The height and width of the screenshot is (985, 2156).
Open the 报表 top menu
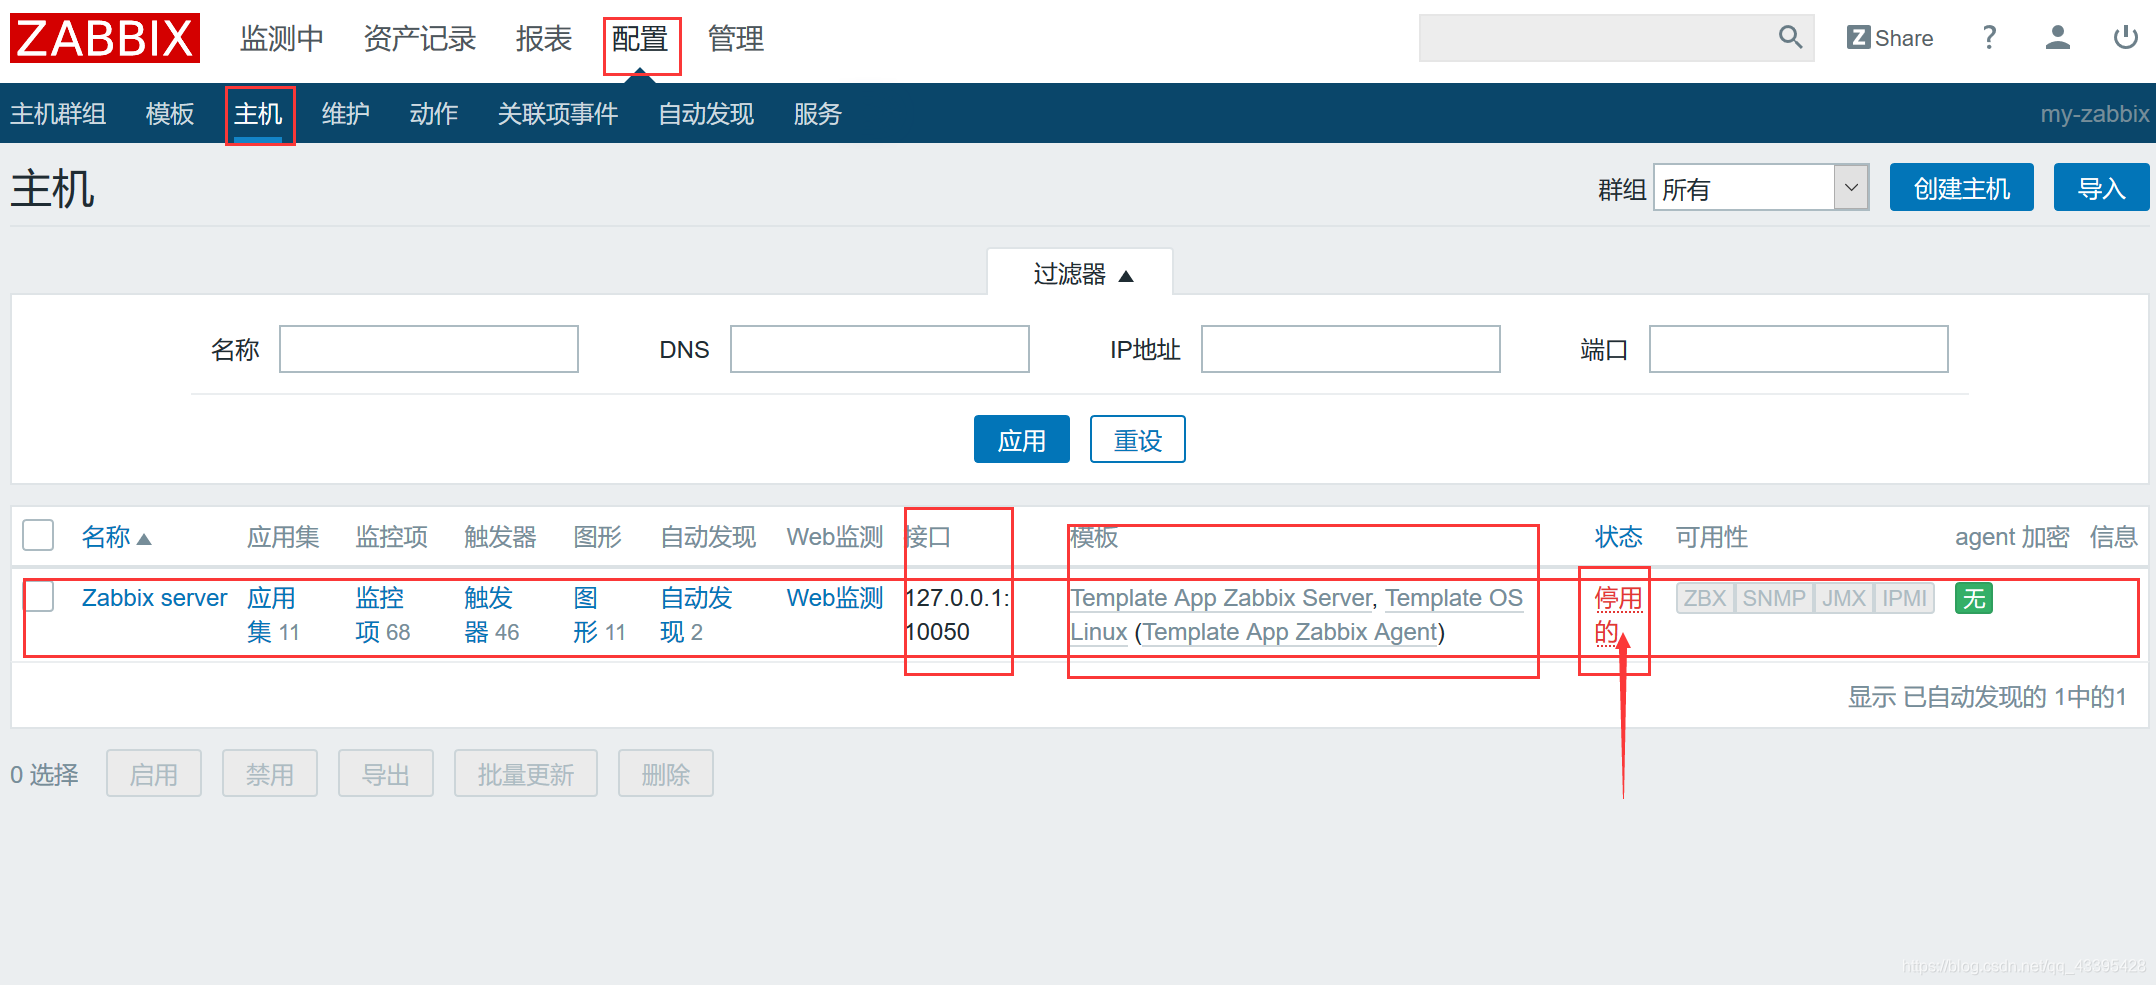coord(544,39)
